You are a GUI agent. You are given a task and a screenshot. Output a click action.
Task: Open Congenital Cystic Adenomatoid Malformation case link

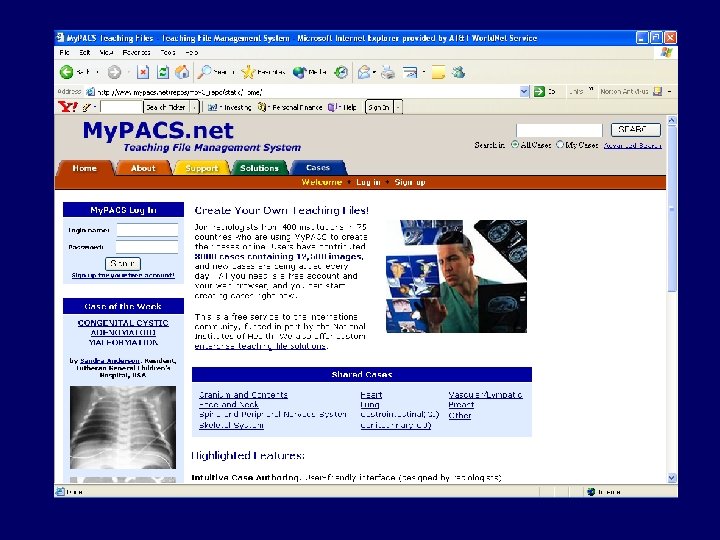click(123, 332)
